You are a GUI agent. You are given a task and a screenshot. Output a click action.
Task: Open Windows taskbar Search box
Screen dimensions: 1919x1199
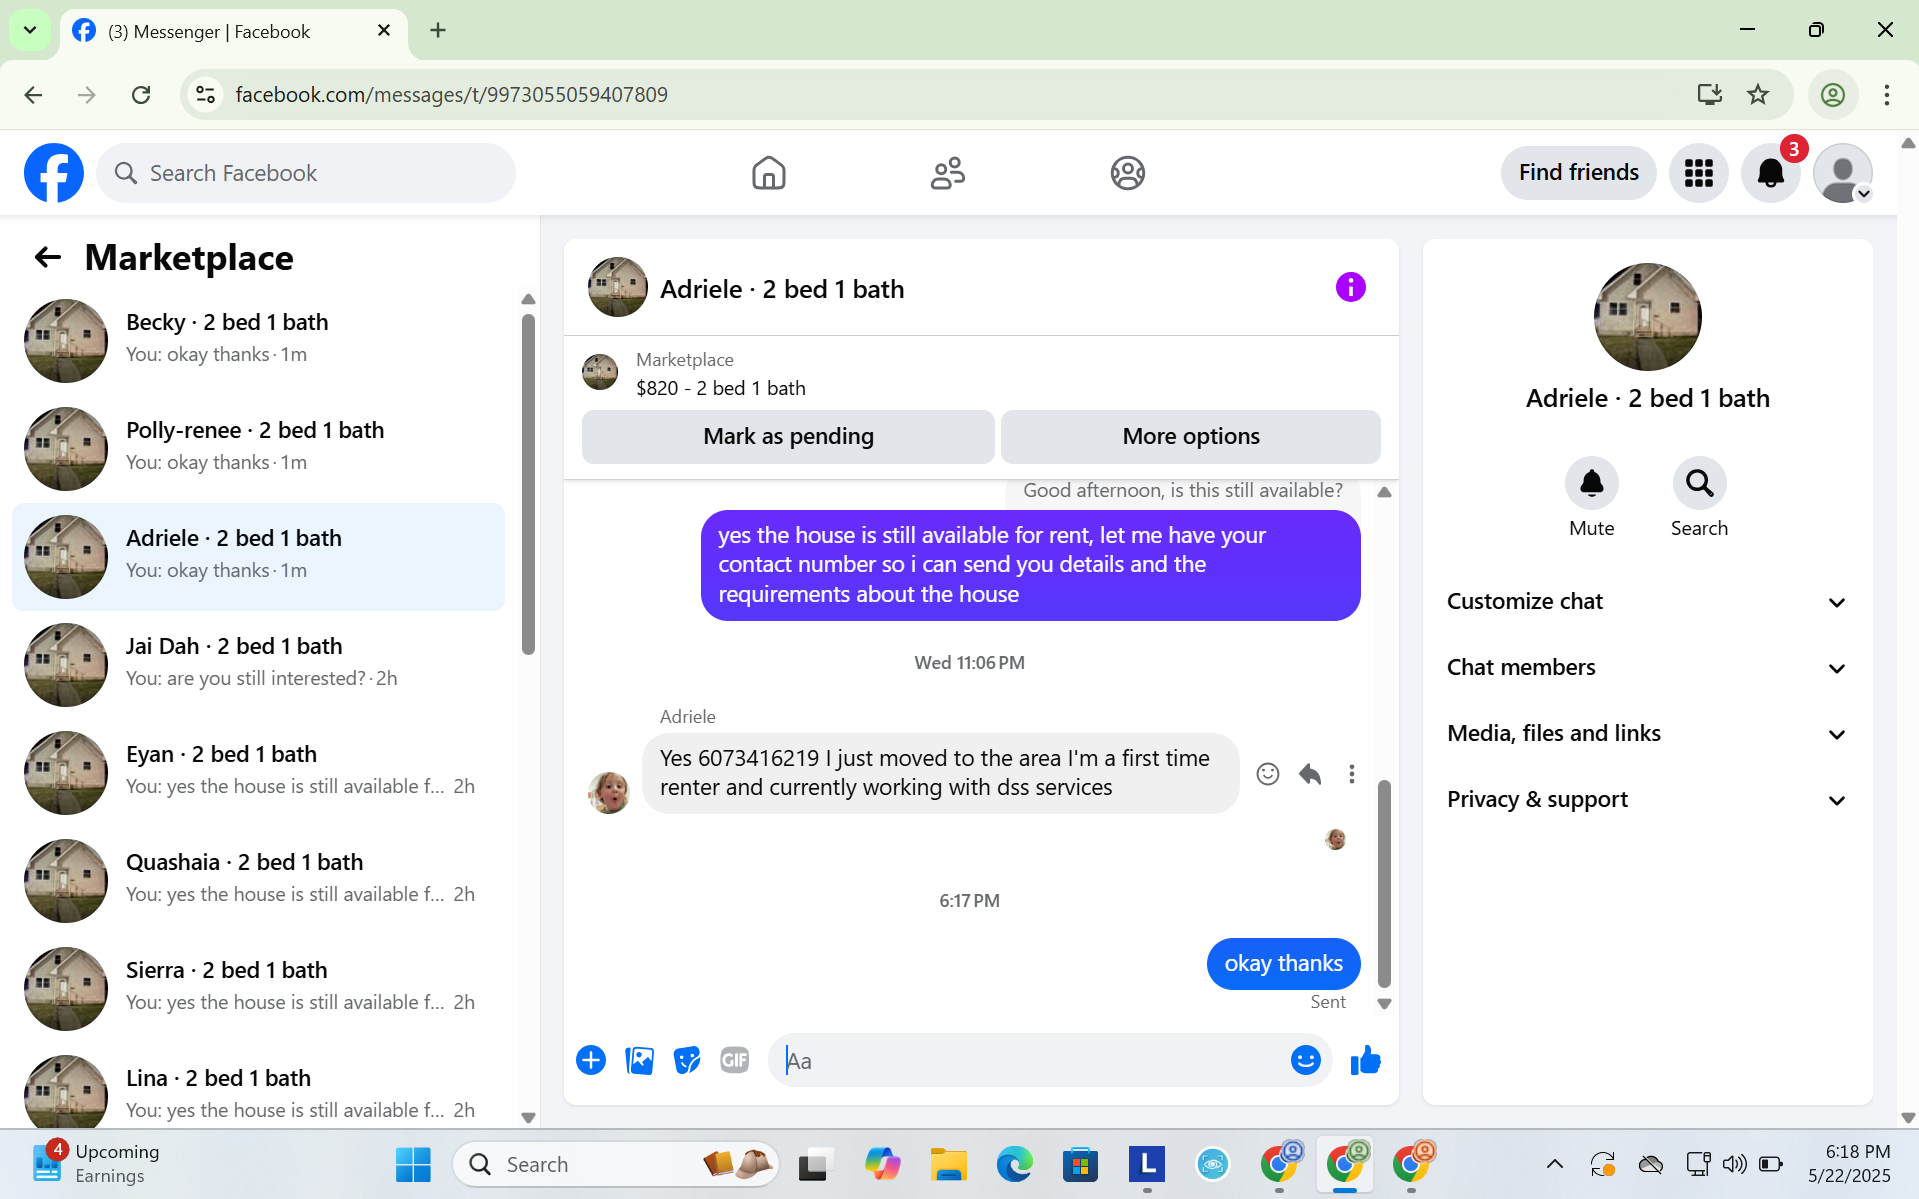click(x=616, y=1164)
